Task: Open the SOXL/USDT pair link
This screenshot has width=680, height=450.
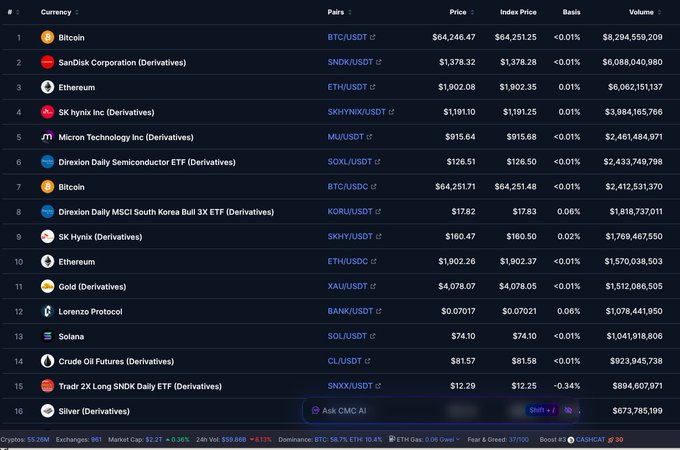Action: coord(350,162)
